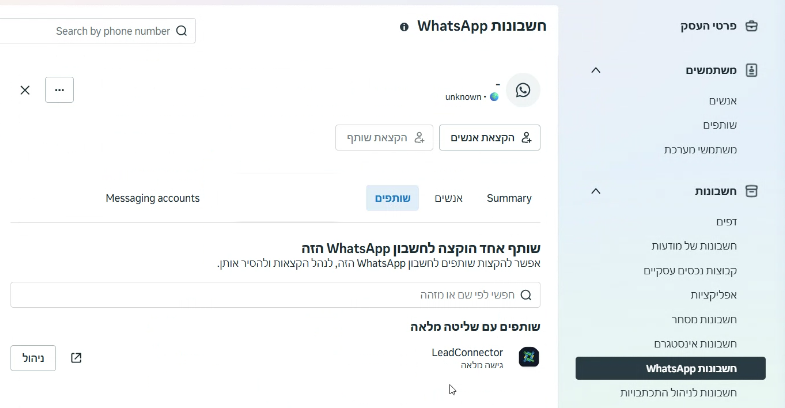The height and width of the screenshot is (408, 785).
Task: Open אנשים in the sidebar
Action: (x=722, y=101)
